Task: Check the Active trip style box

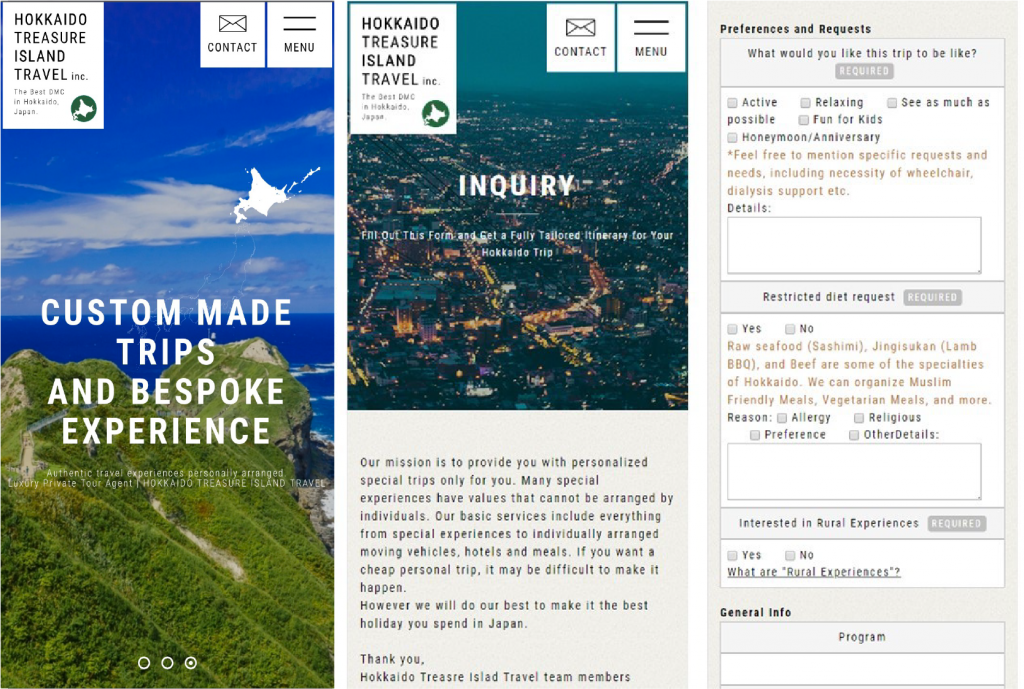Action: pyautogui.click(x=733, y=103)
